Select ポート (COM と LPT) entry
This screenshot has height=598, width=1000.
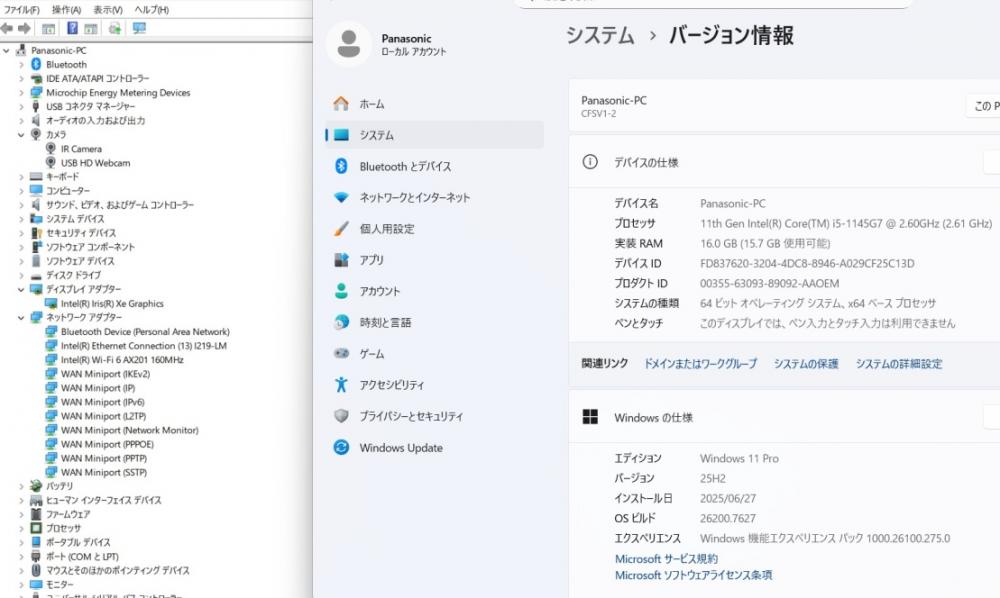(x=82, y=556)
